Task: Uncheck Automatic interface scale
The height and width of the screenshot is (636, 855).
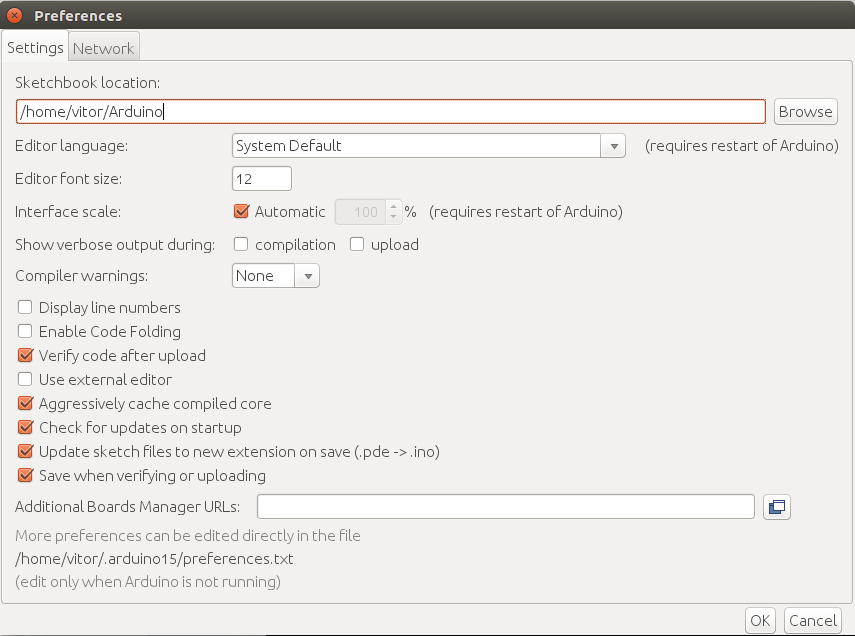Action: pos(241,212)
